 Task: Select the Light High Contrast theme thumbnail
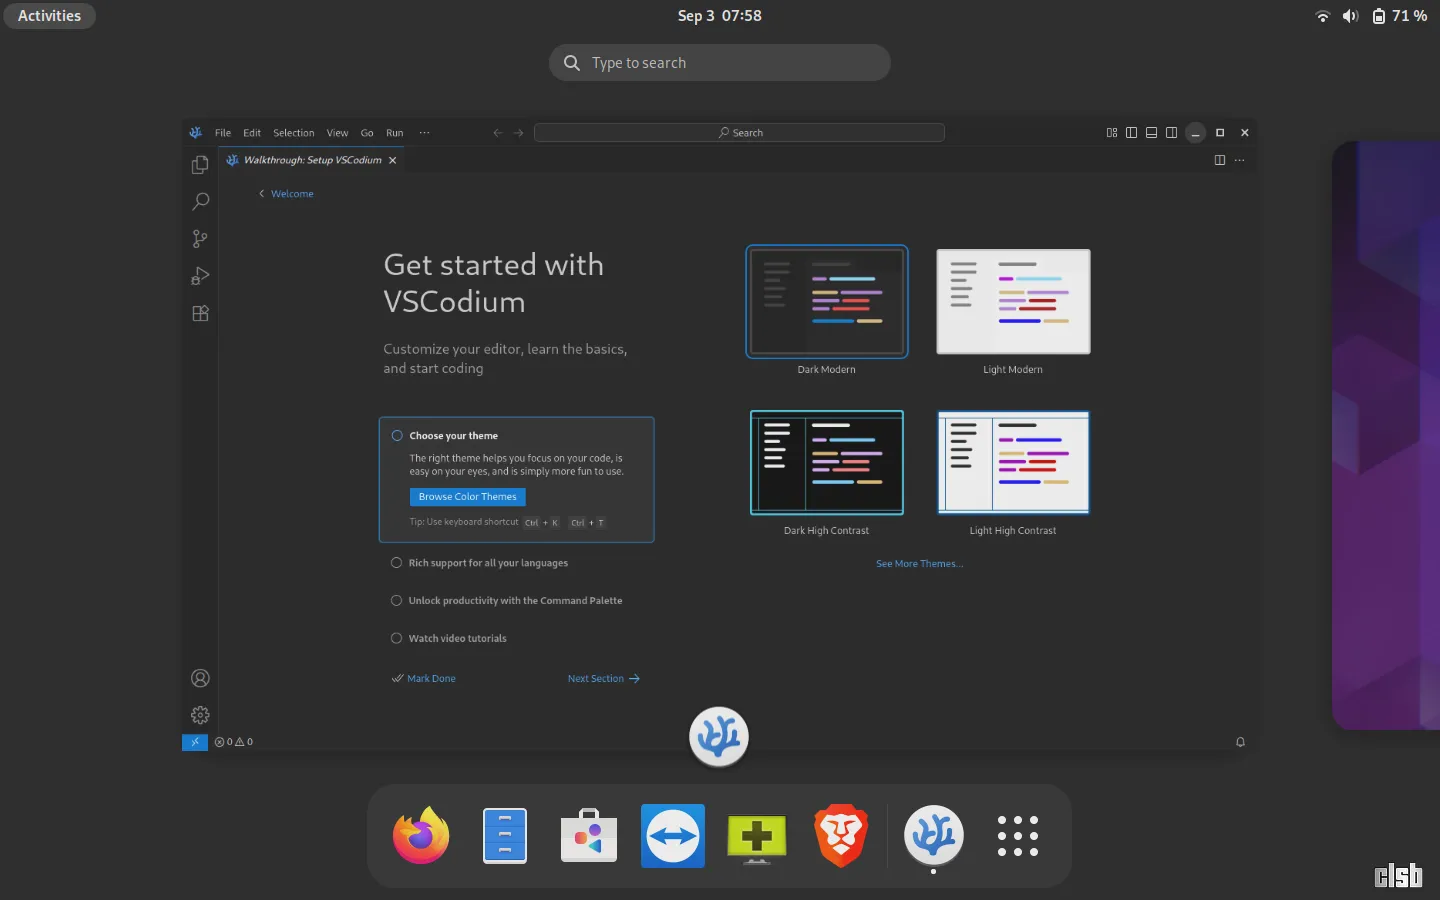[1013, 462]
